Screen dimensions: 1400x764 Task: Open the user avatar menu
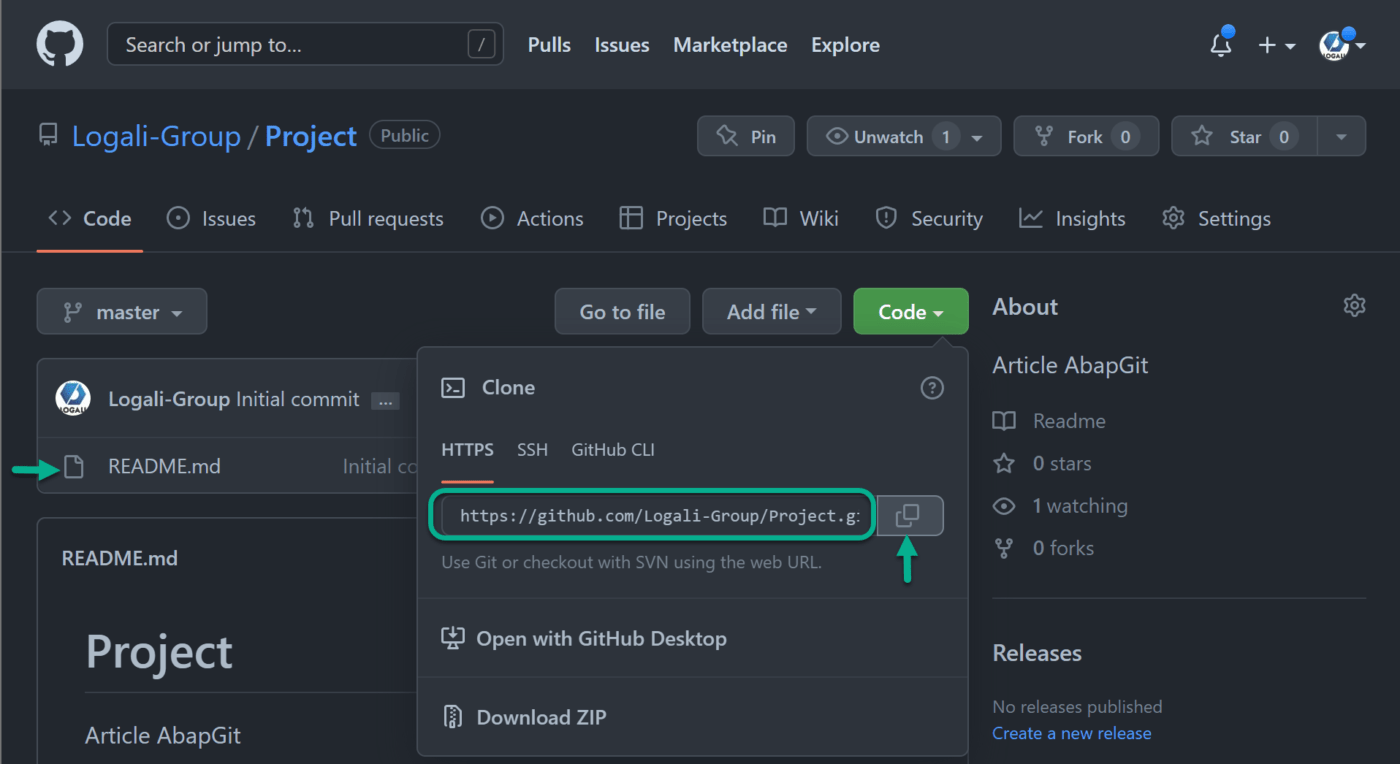point(1343,45)
